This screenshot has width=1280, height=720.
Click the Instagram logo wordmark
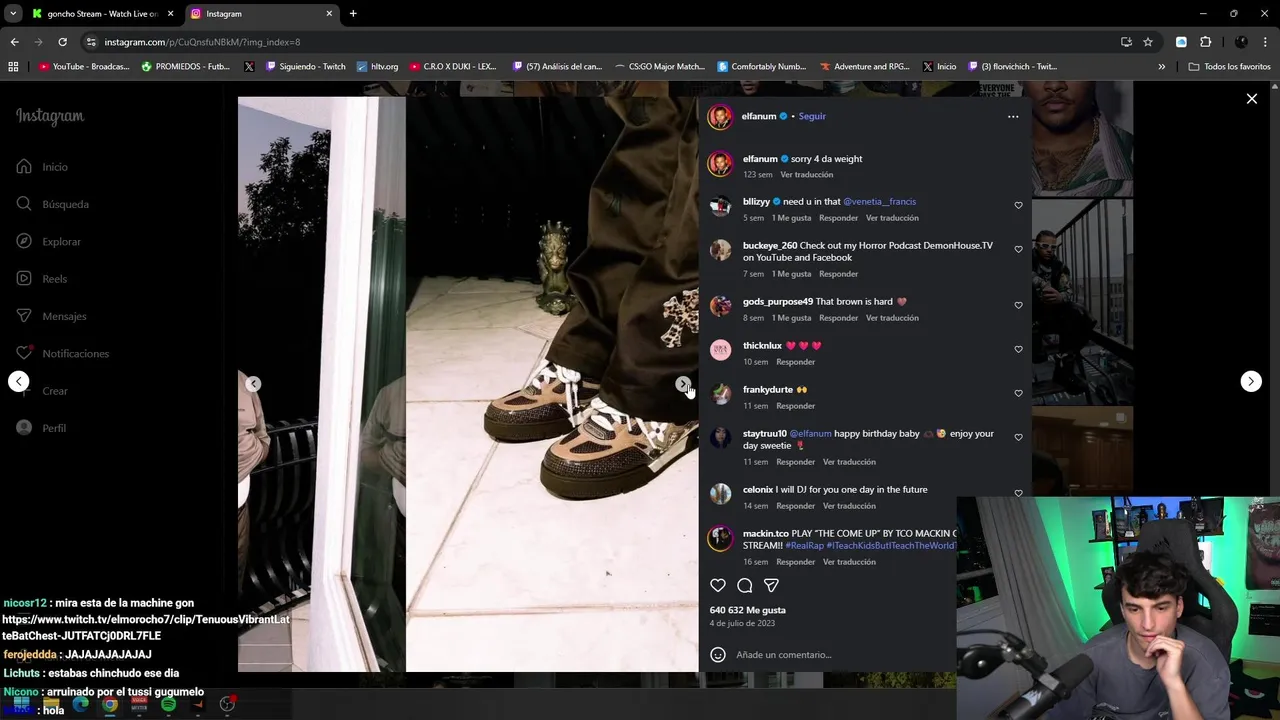coord(50,116)
